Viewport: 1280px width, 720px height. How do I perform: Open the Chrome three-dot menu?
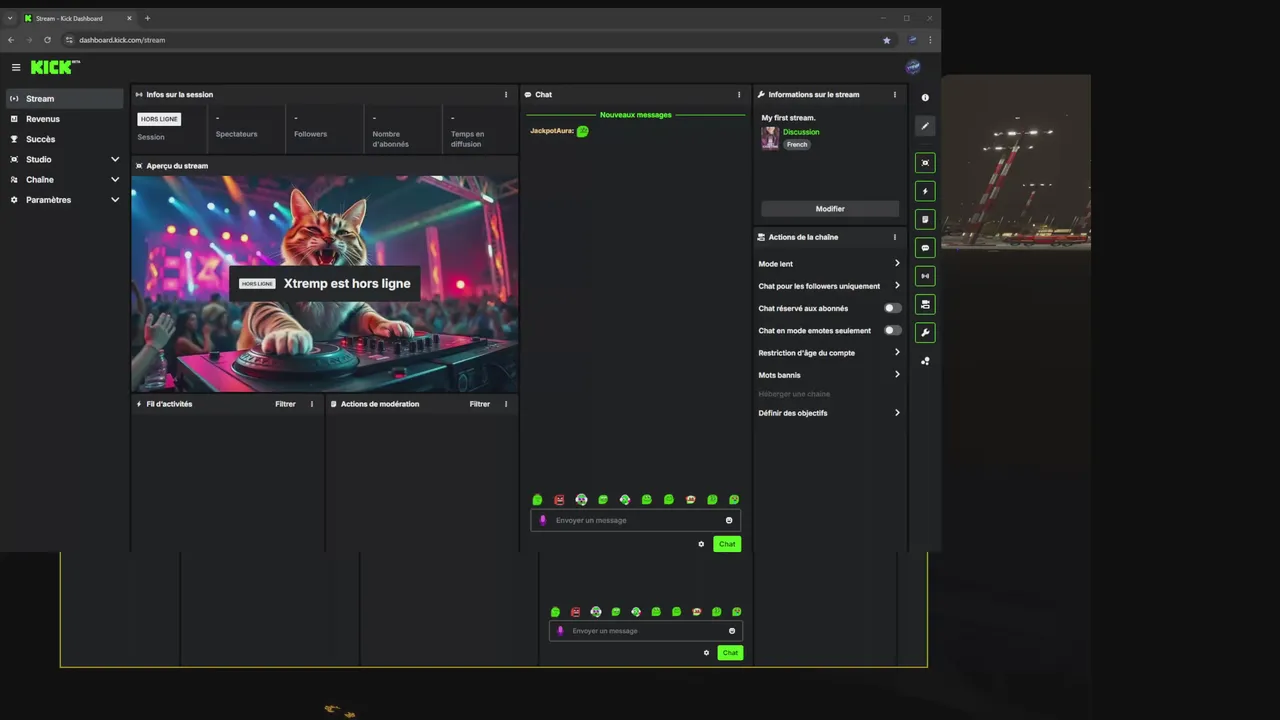pyautogui.click(x=931, y=40)
